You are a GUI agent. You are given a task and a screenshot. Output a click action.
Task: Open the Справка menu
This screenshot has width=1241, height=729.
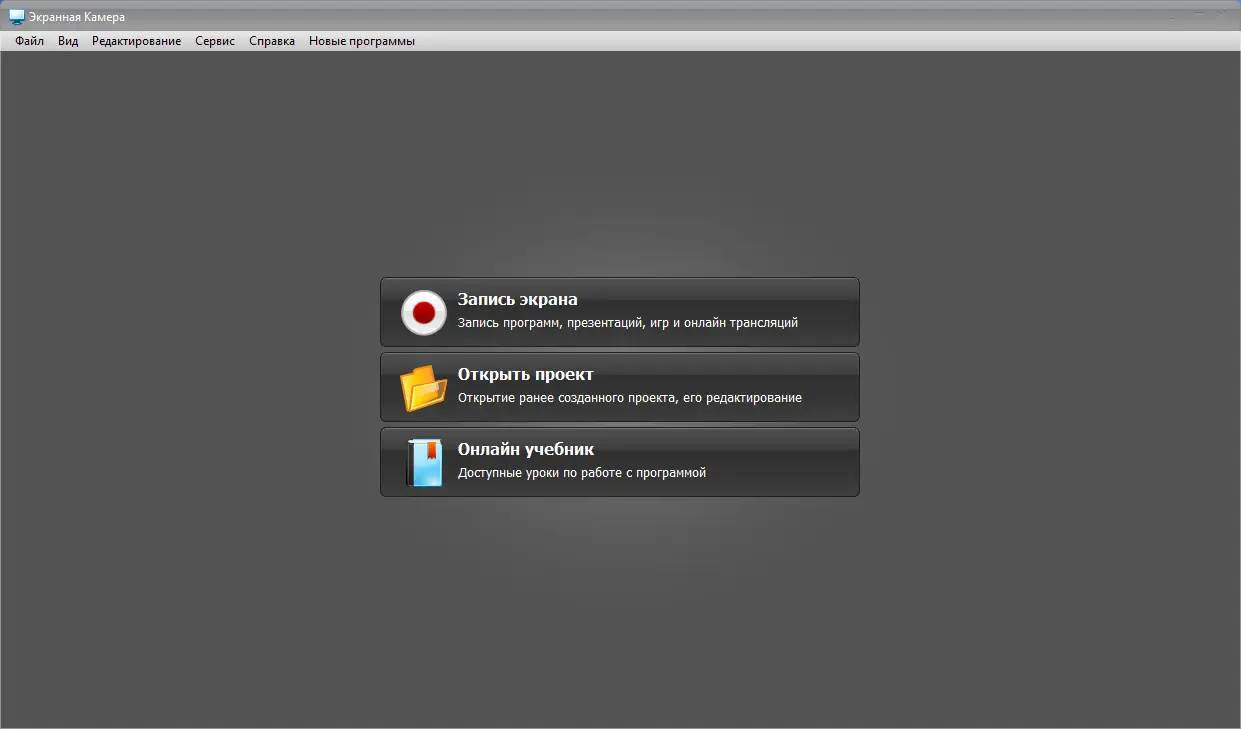272,41
